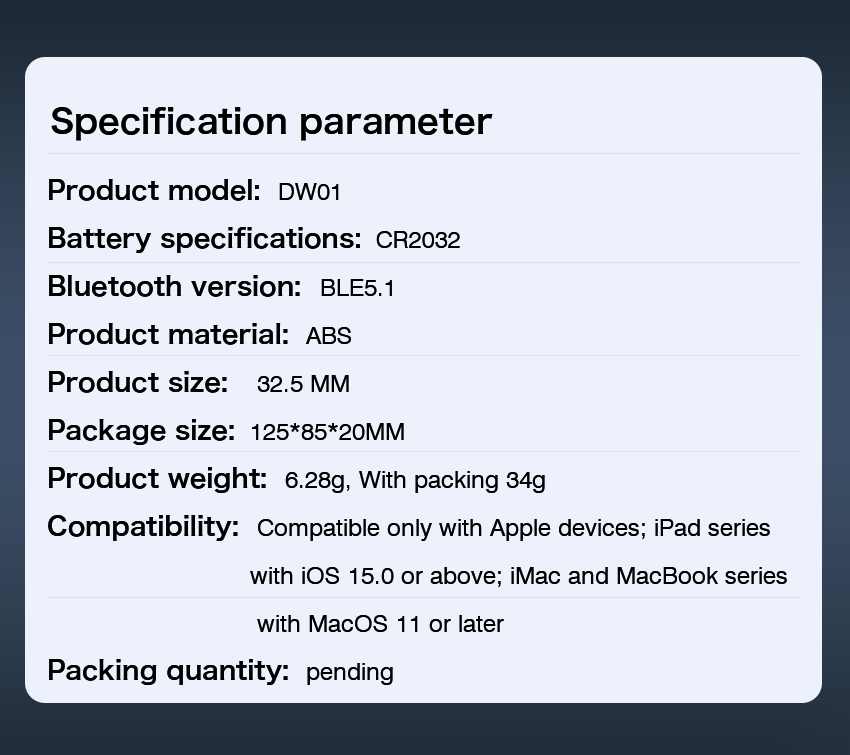Click the CR2032 battery value

pos(418,240)
